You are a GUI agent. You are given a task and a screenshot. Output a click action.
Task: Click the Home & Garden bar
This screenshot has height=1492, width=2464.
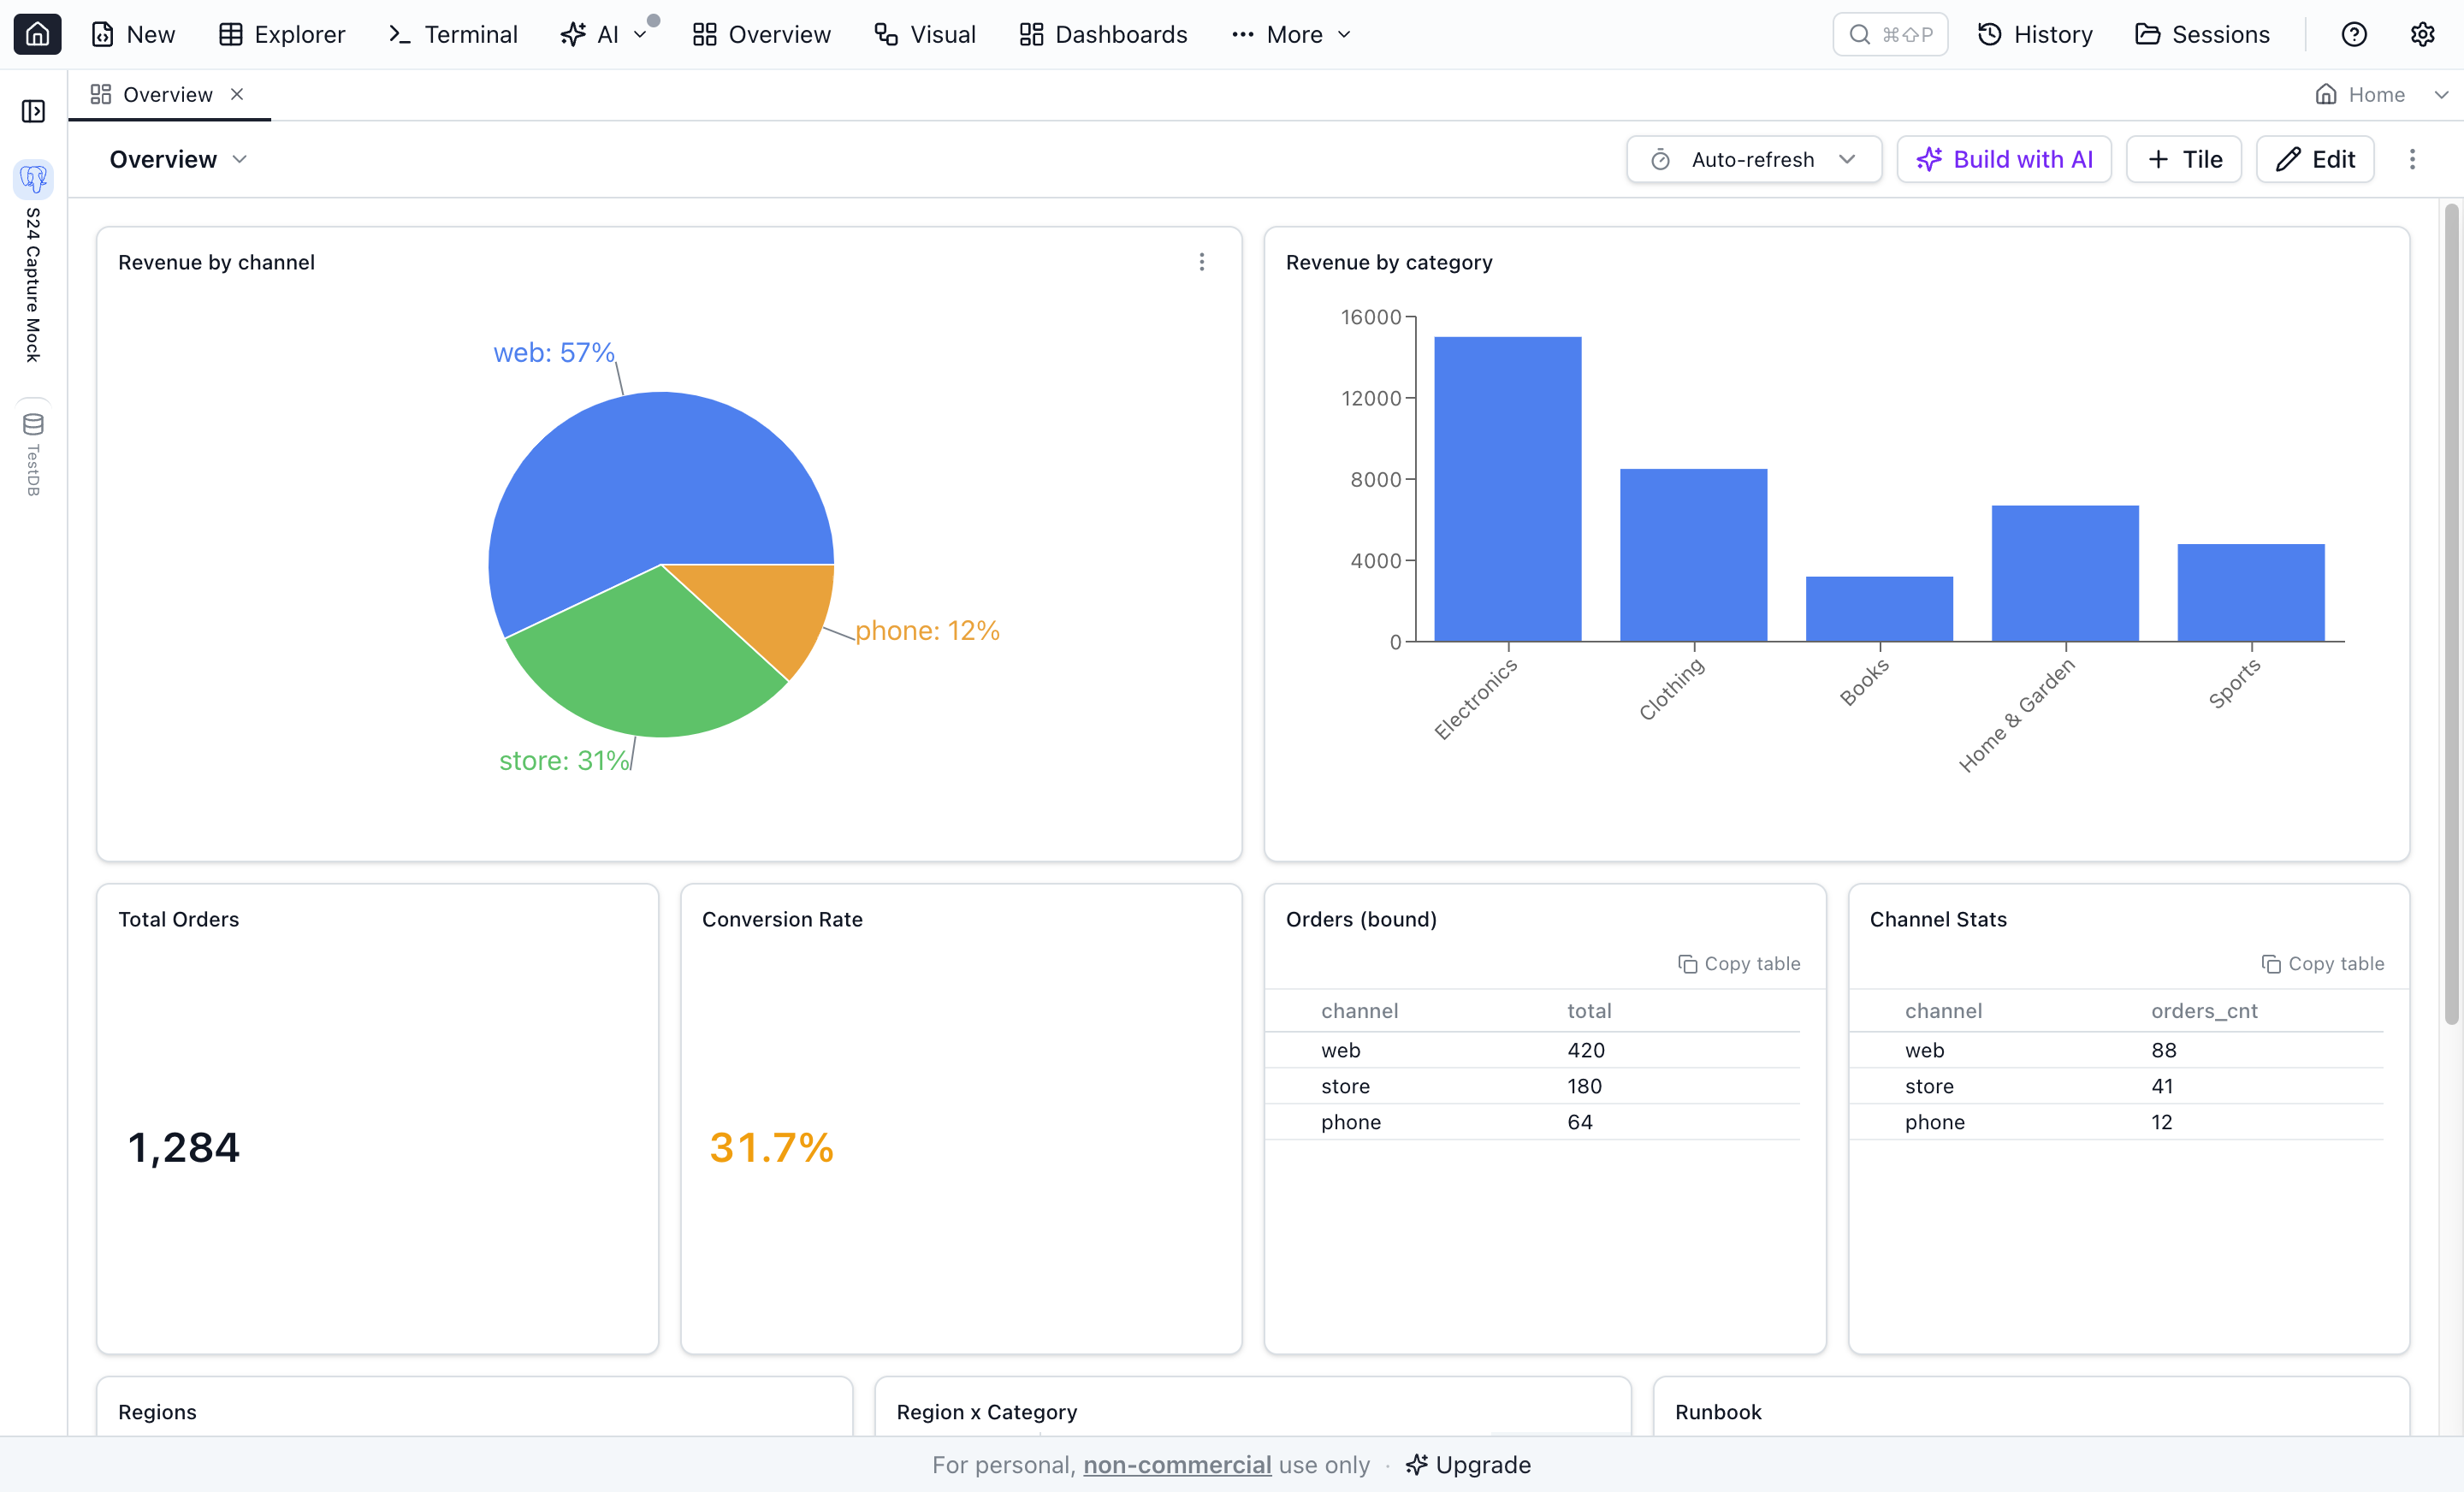(2065, 573)
